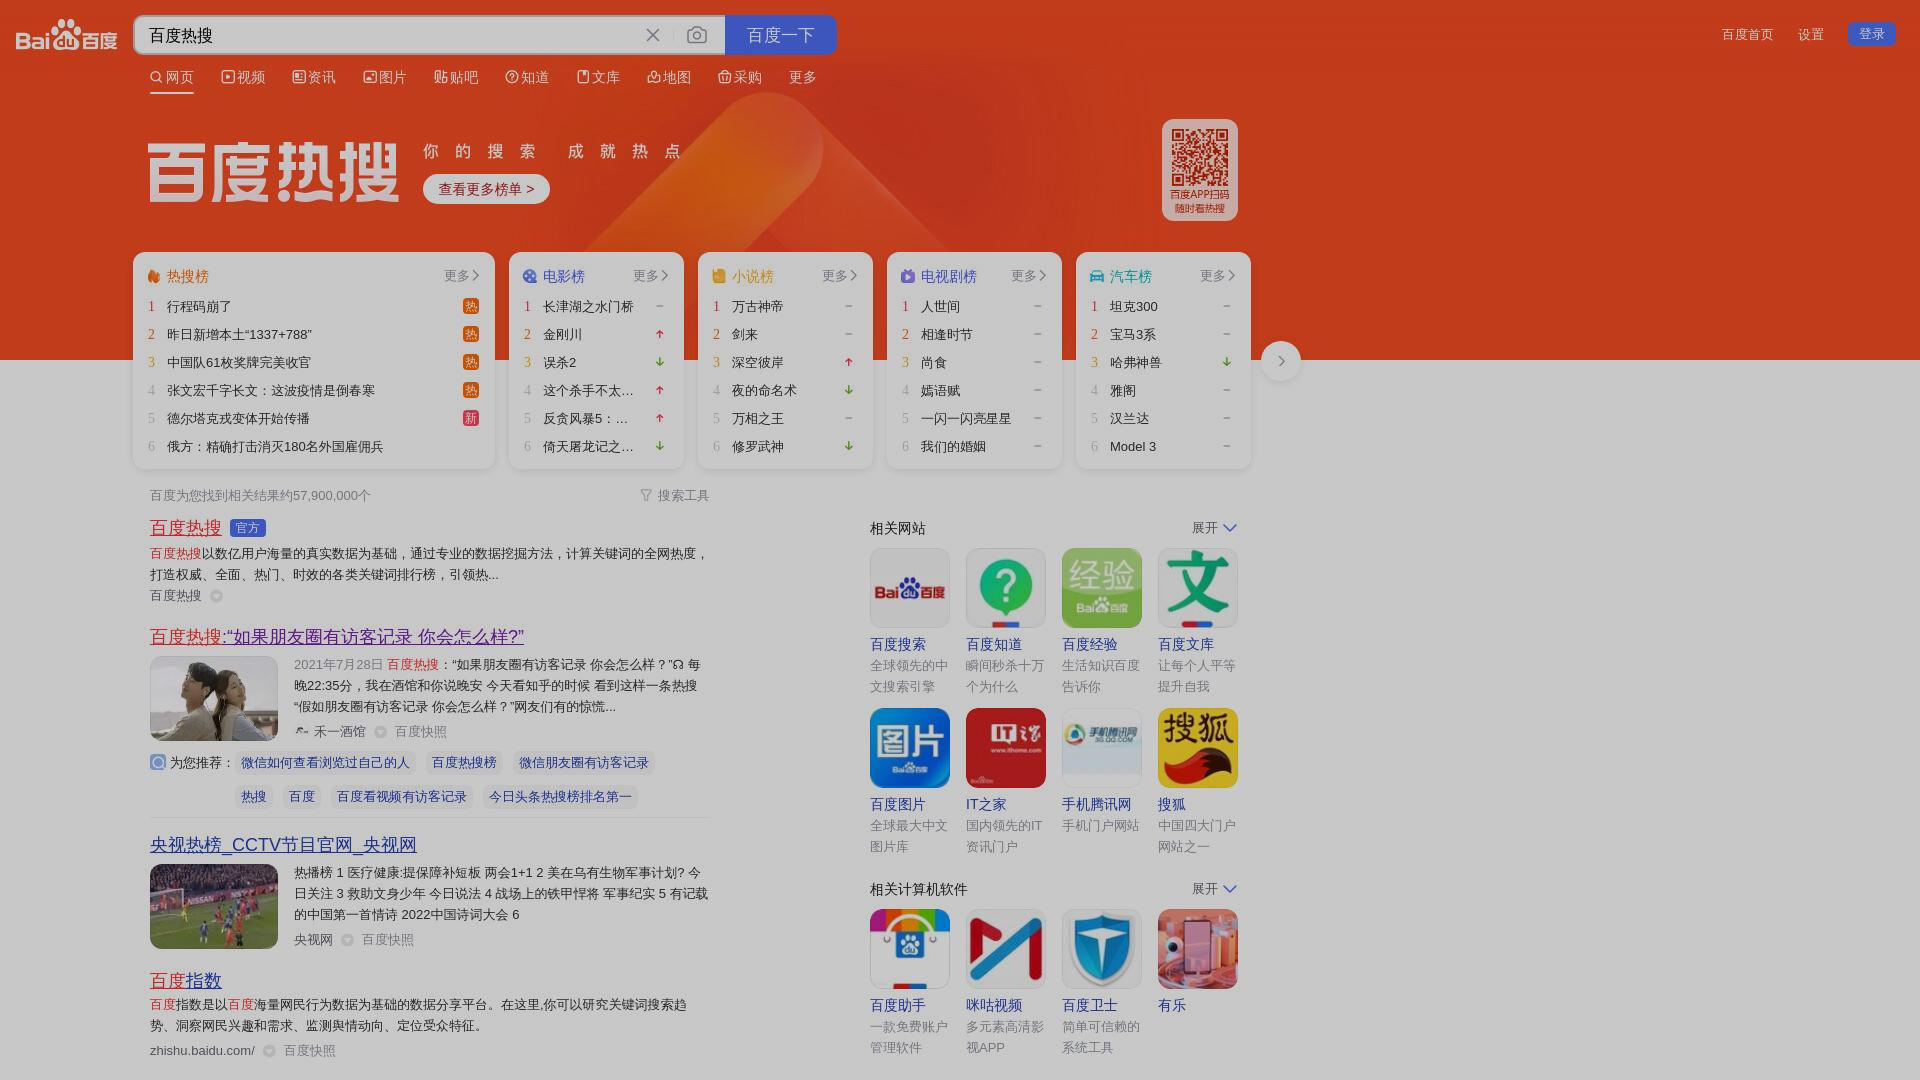Screen dimensions: 1920x1080
Task: Expand 相关计算机软件 with 展开
Action: coord(1214,889)
